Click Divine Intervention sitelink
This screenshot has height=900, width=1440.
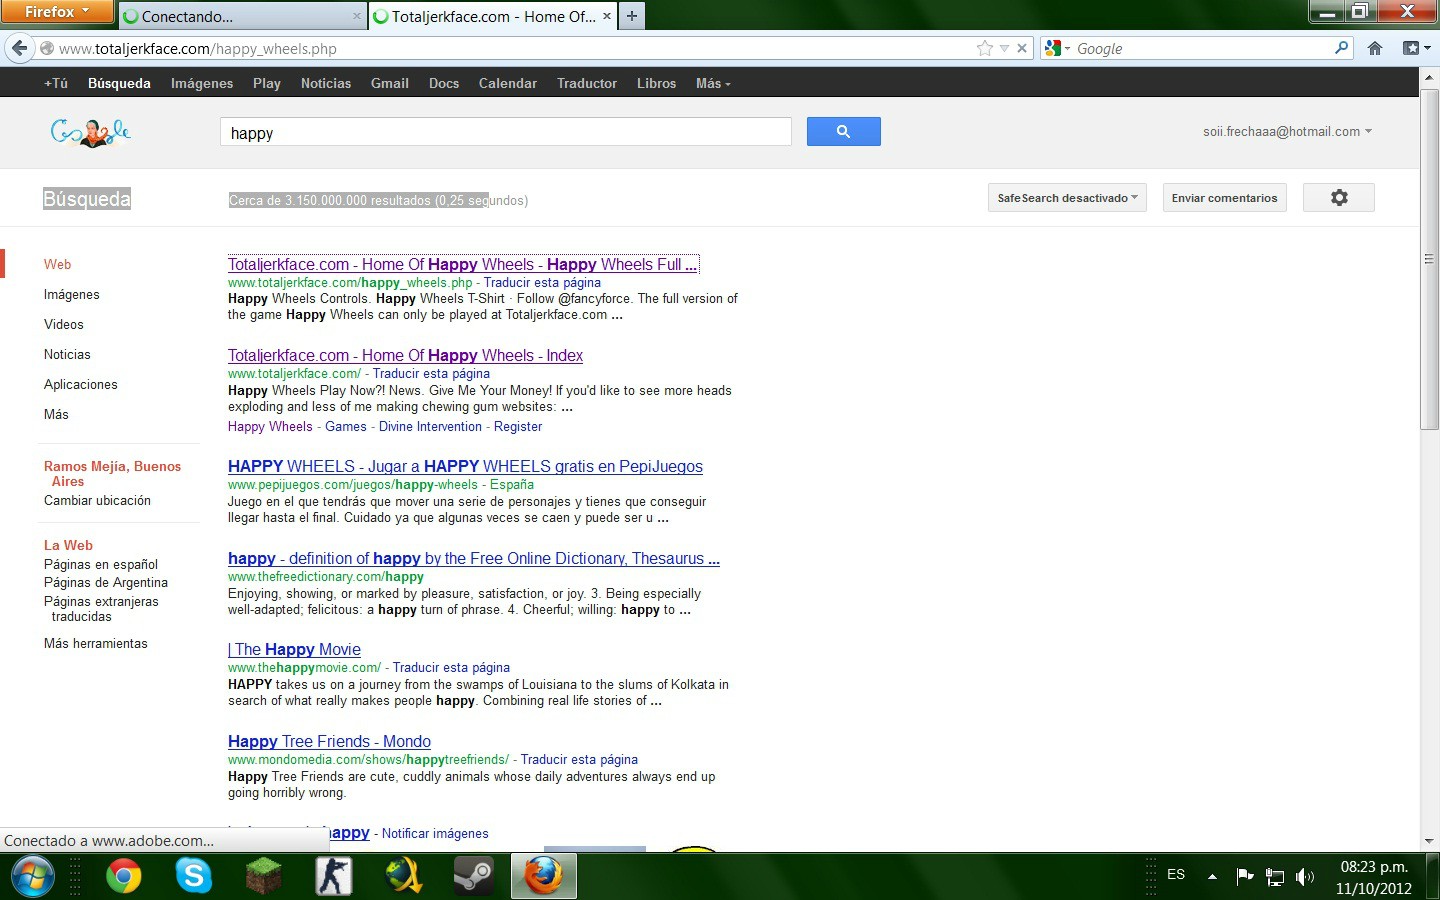click(x=430, y=426)
